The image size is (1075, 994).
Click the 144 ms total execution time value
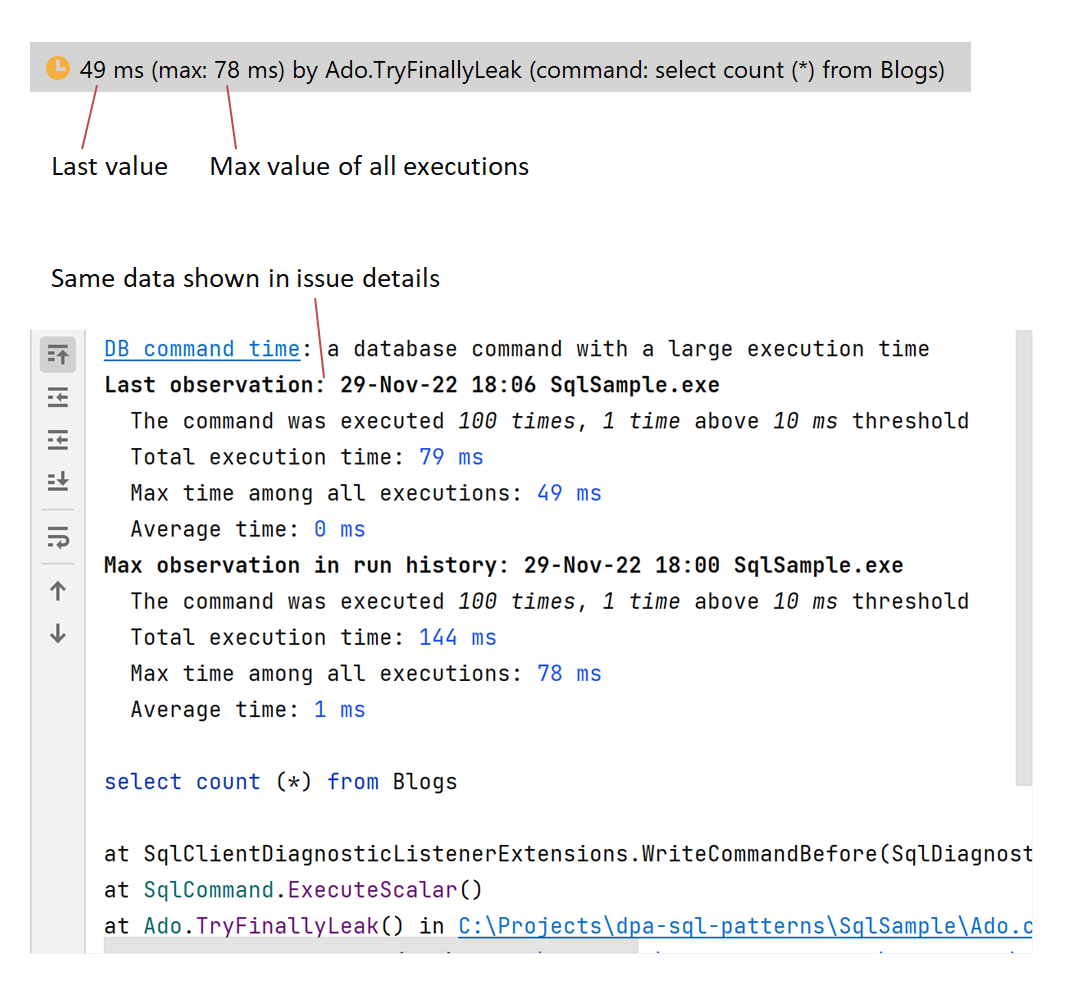point(457,637)
